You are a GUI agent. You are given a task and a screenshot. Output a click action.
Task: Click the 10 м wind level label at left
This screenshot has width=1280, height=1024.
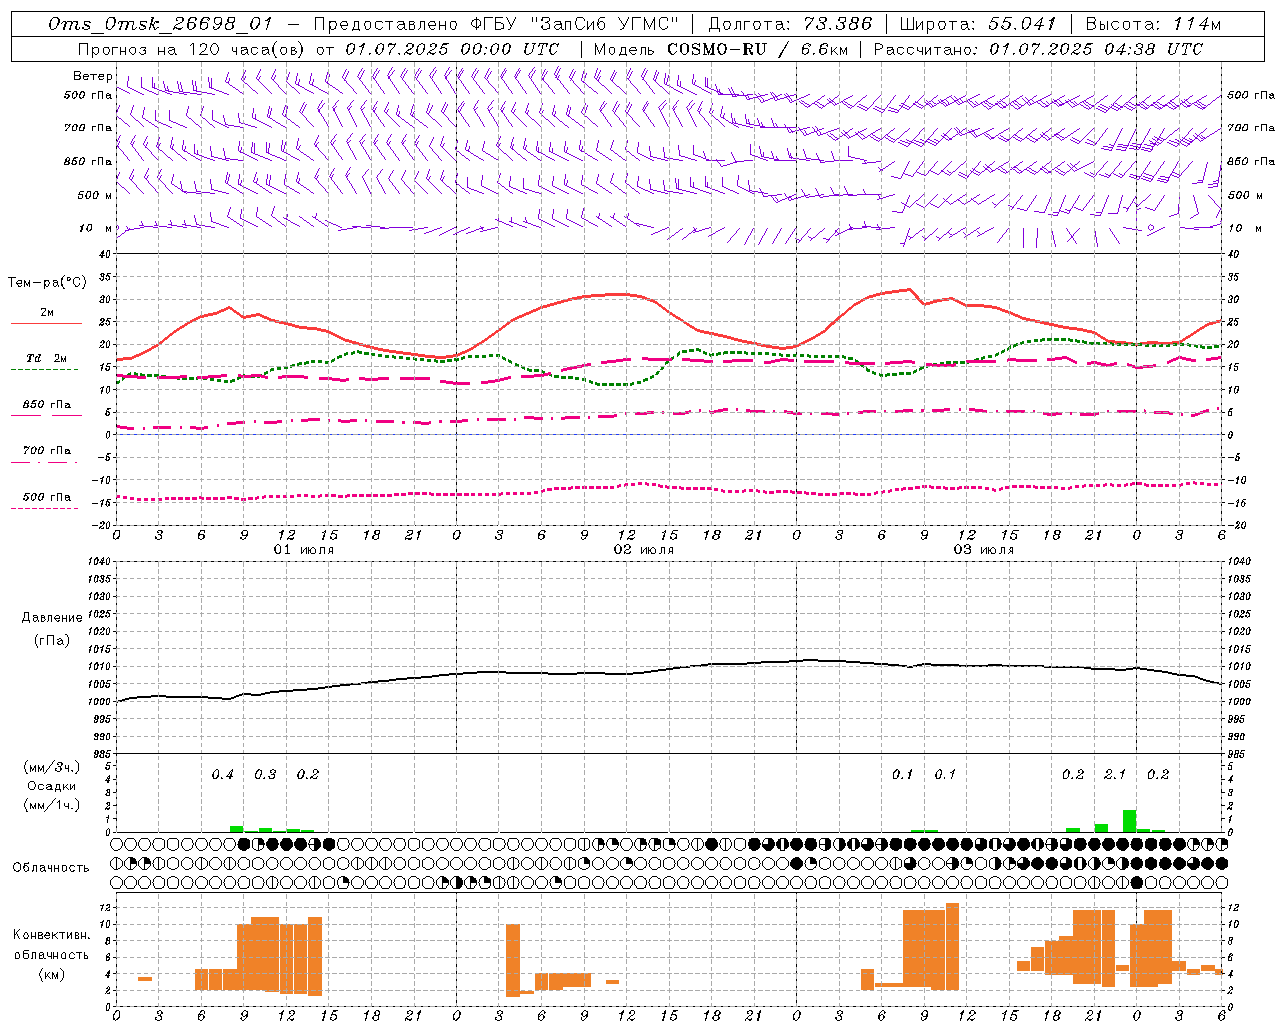pos(96,229)
